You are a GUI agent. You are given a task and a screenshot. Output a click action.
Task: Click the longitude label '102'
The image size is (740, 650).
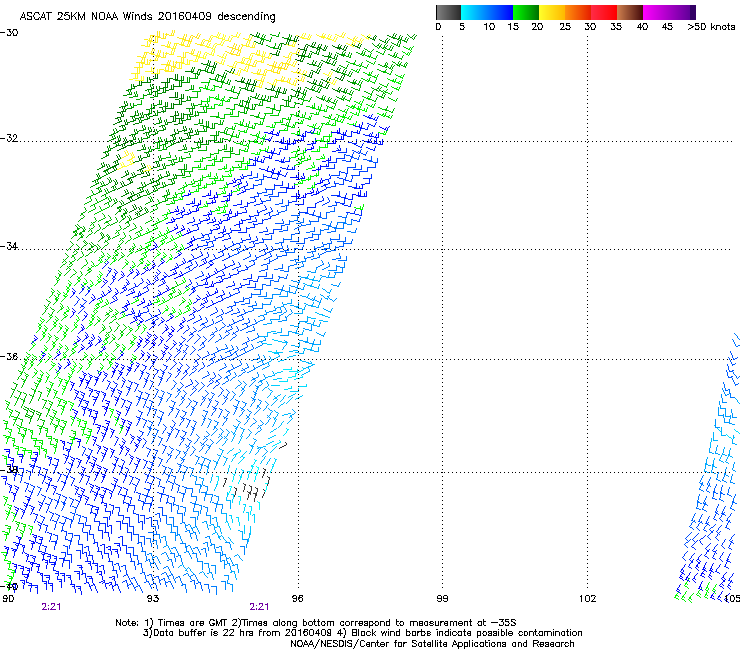[588, 599]
